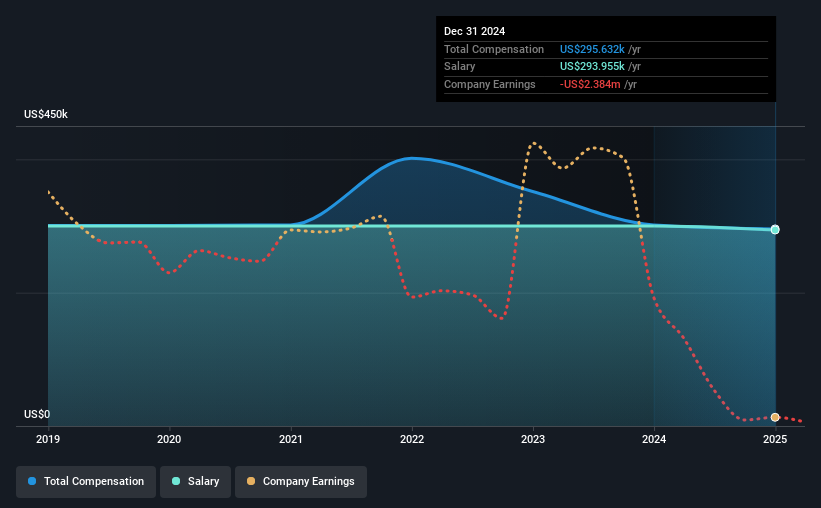Click the -US$2.384m company earnings value
821x508 pixels.
(x=590, y=84)
